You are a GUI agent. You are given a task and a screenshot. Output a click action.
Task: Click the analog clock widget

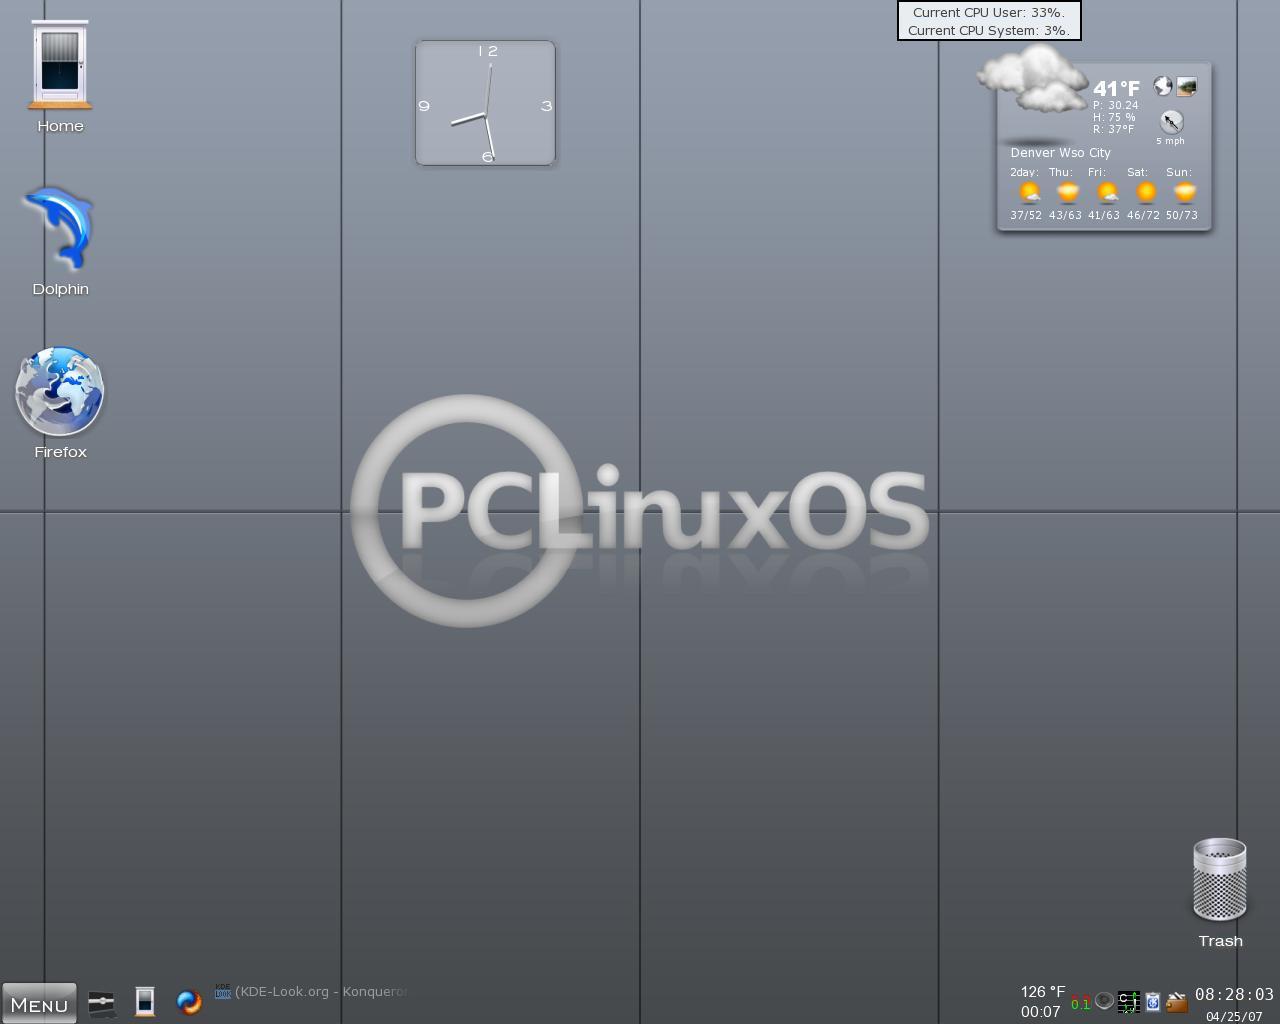tap(485, 103)
